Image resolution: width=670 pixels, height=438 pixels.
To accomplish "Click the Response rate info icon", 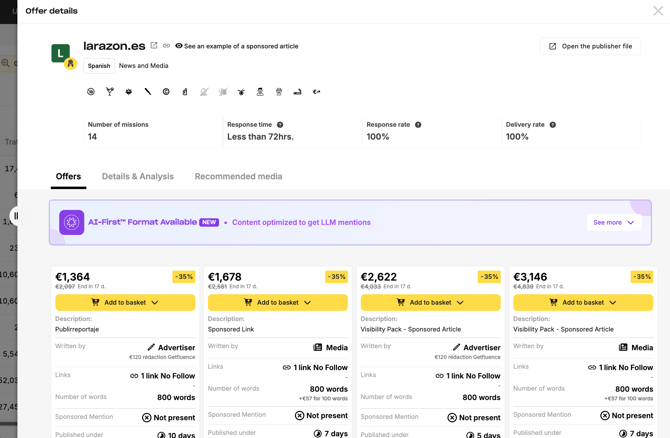I will 418,125.
